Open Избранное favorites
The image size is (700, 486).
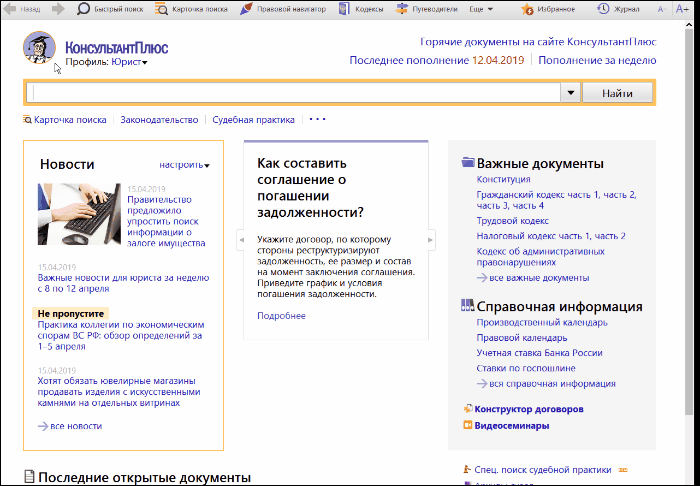[x=548, y=9]
